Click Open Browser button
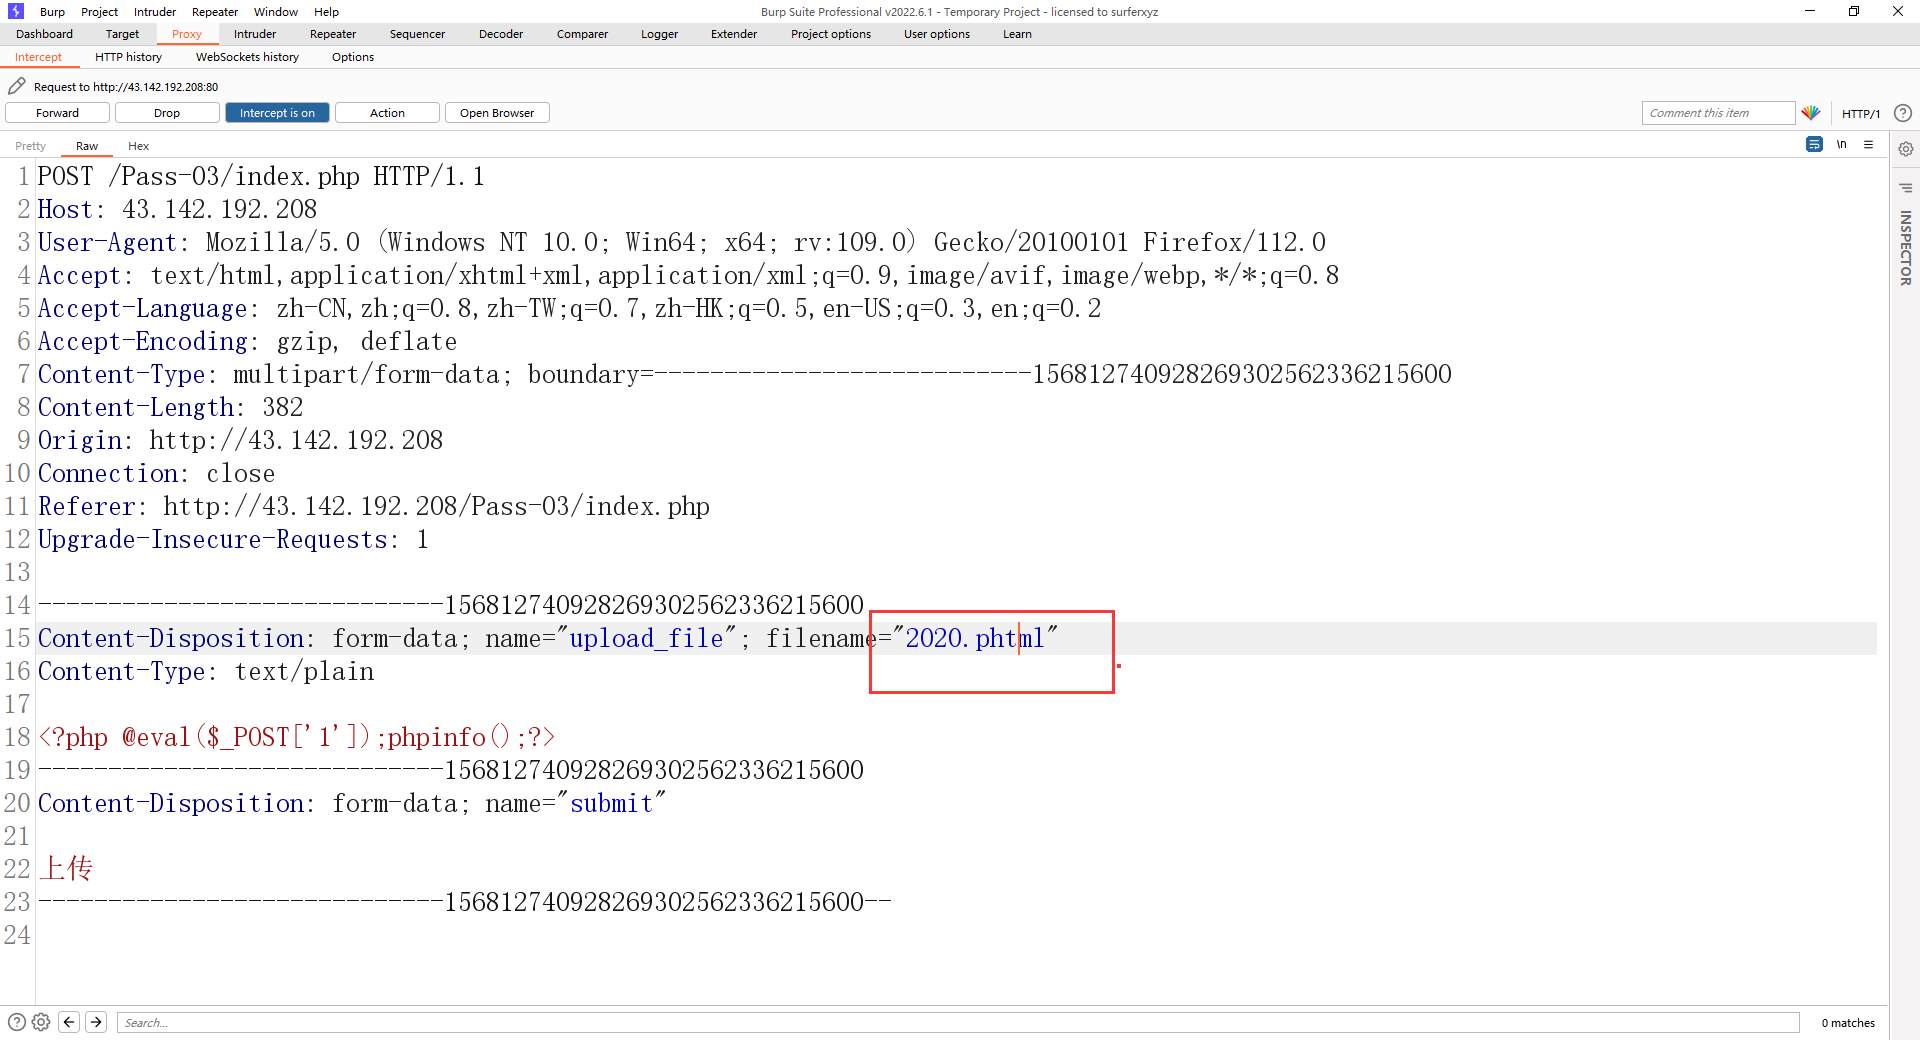 [497, 113]
